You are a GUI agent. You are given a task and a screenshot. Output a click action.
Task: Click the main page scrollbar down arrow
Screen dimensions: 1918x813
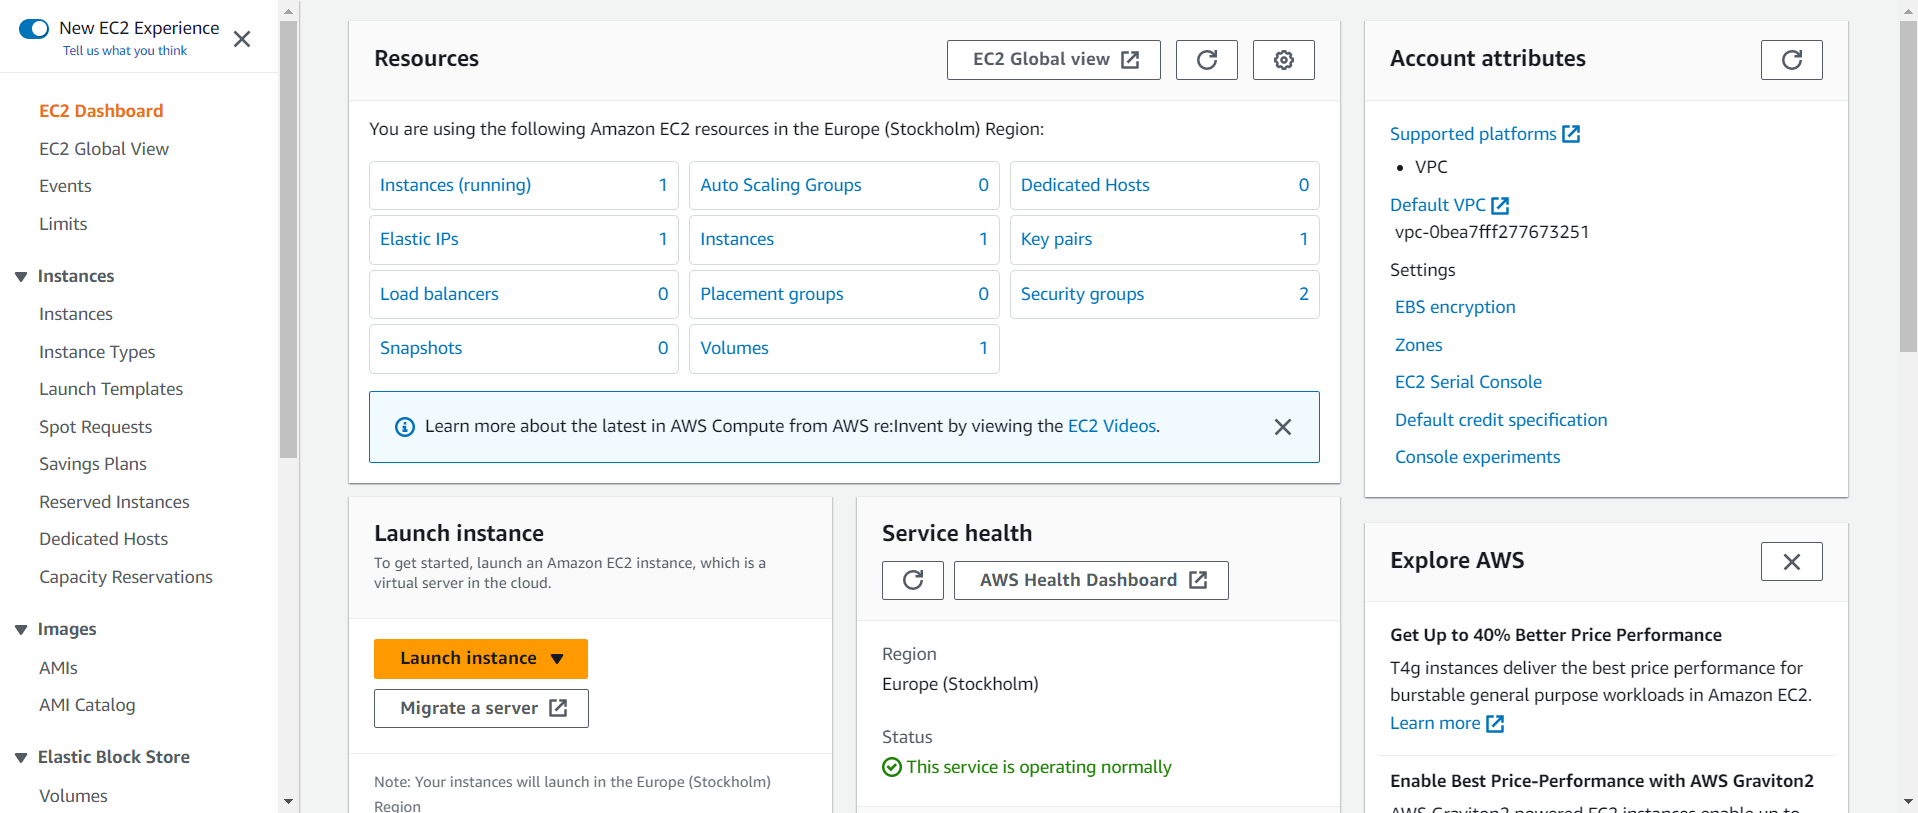point(1908,801)
